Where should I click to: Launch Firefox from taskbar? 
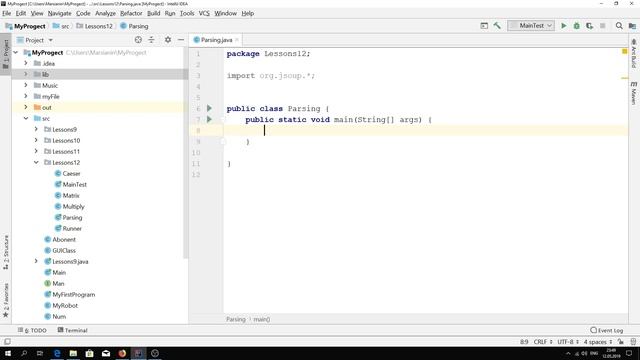click(x=122, y=353)
